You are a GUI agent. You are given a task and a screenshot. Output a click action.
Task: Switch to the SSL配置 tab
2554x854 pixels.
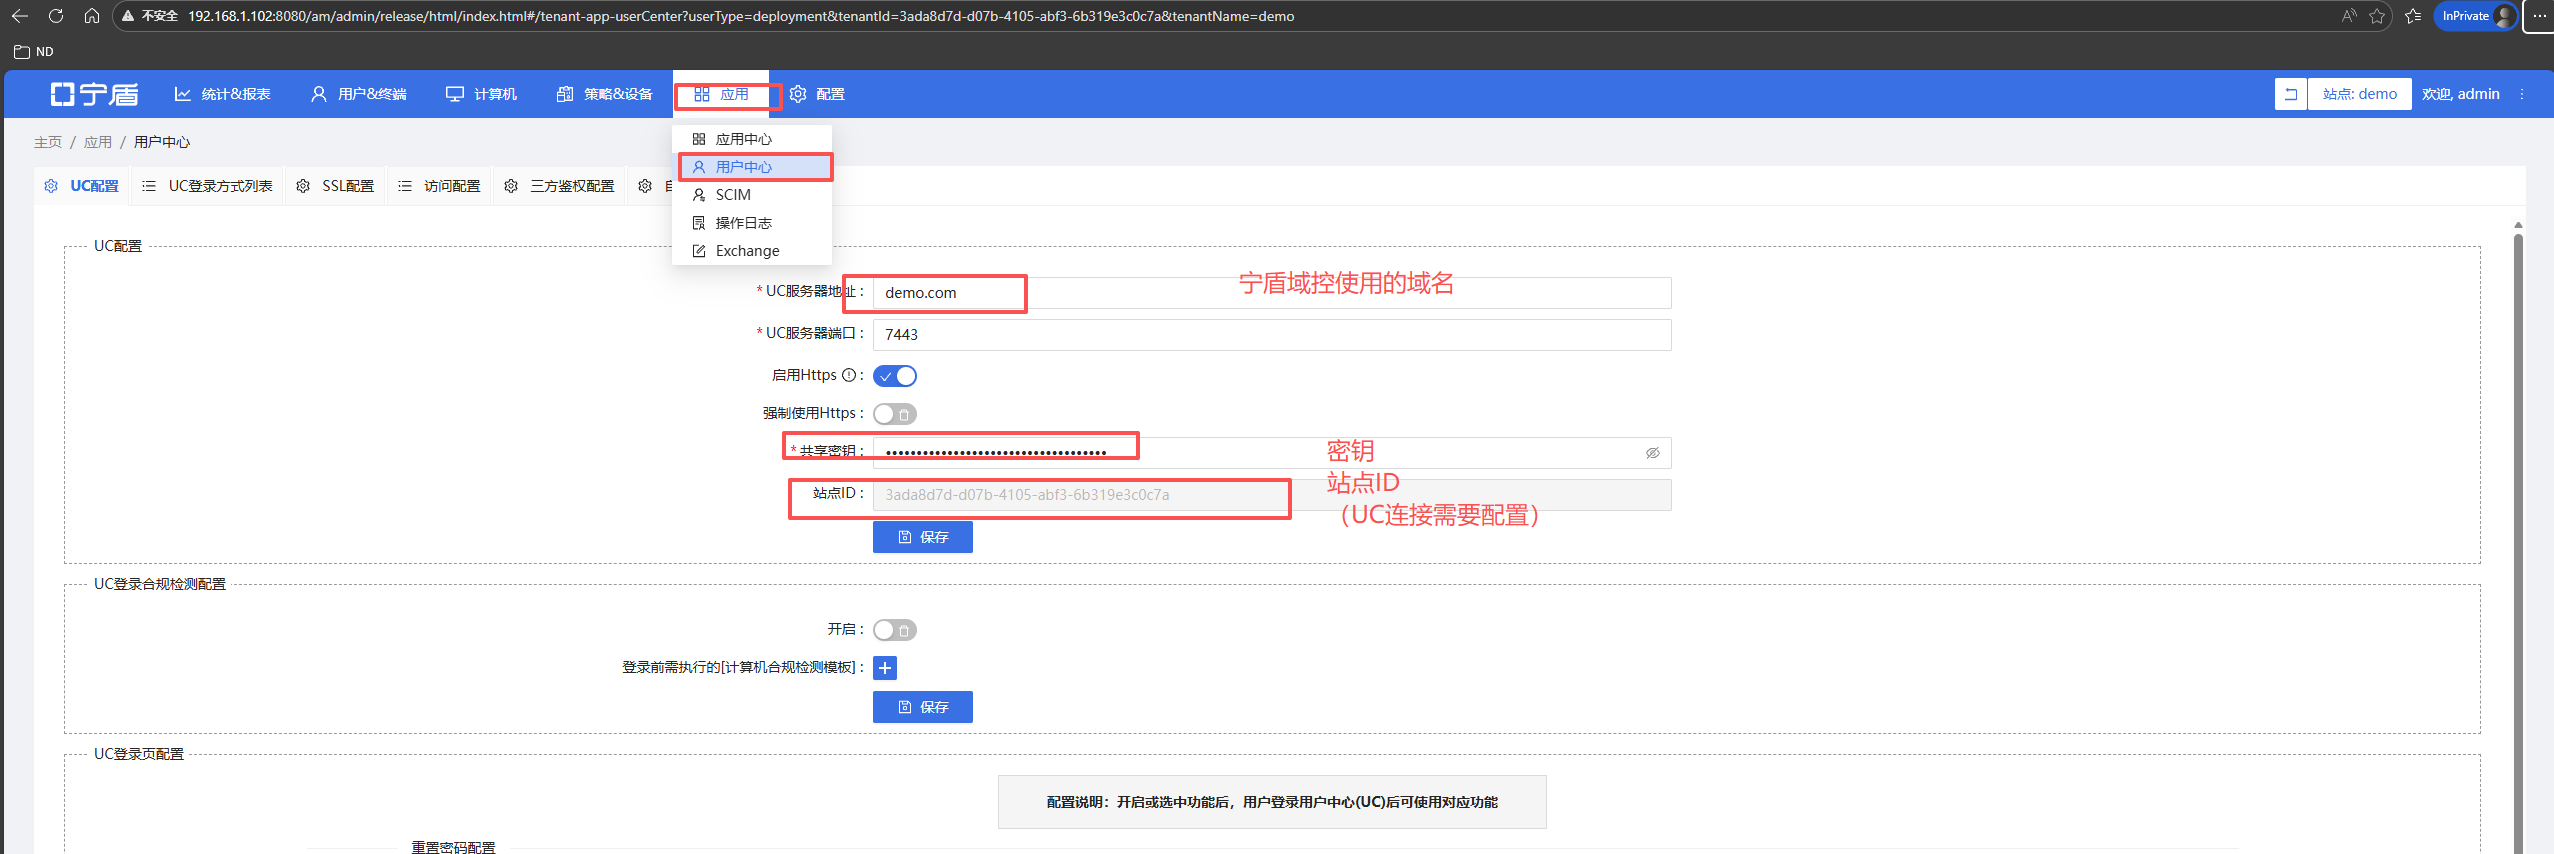(336, 186)
